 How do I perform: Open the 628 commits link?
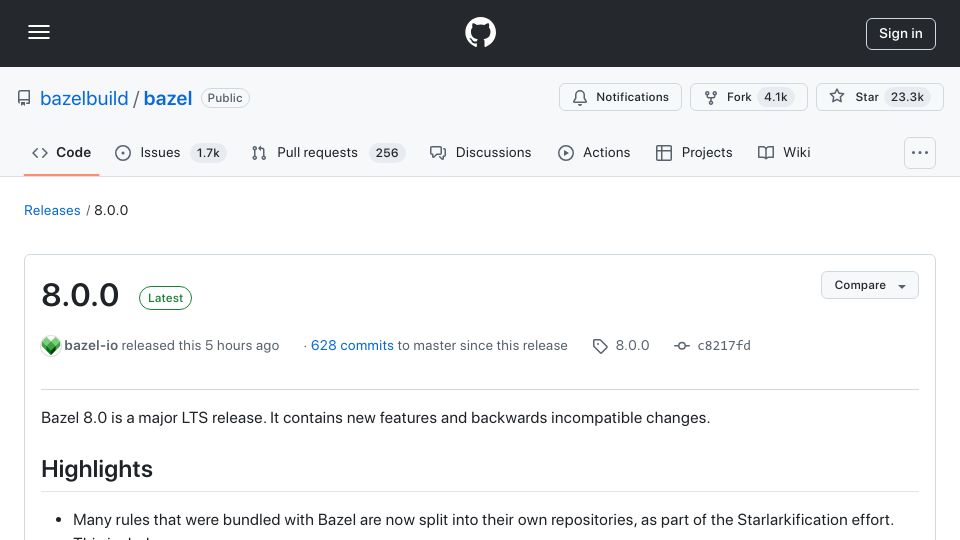352,346
